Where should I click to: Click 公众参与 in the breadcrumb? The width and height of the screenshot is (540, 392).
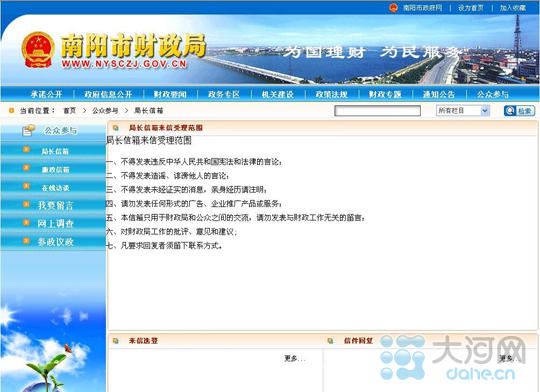105,111
